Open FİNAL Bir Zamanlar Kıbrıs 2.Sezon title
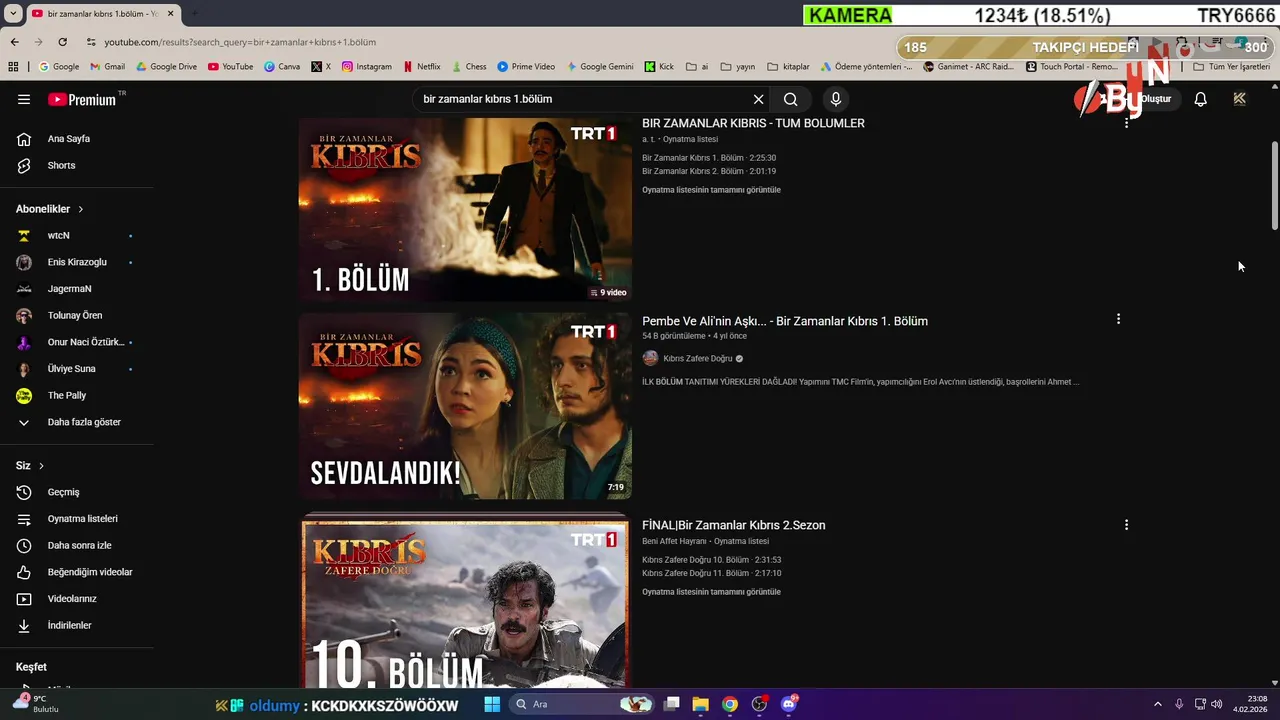This screenshot has width=1280, height=720. point(734,525)
